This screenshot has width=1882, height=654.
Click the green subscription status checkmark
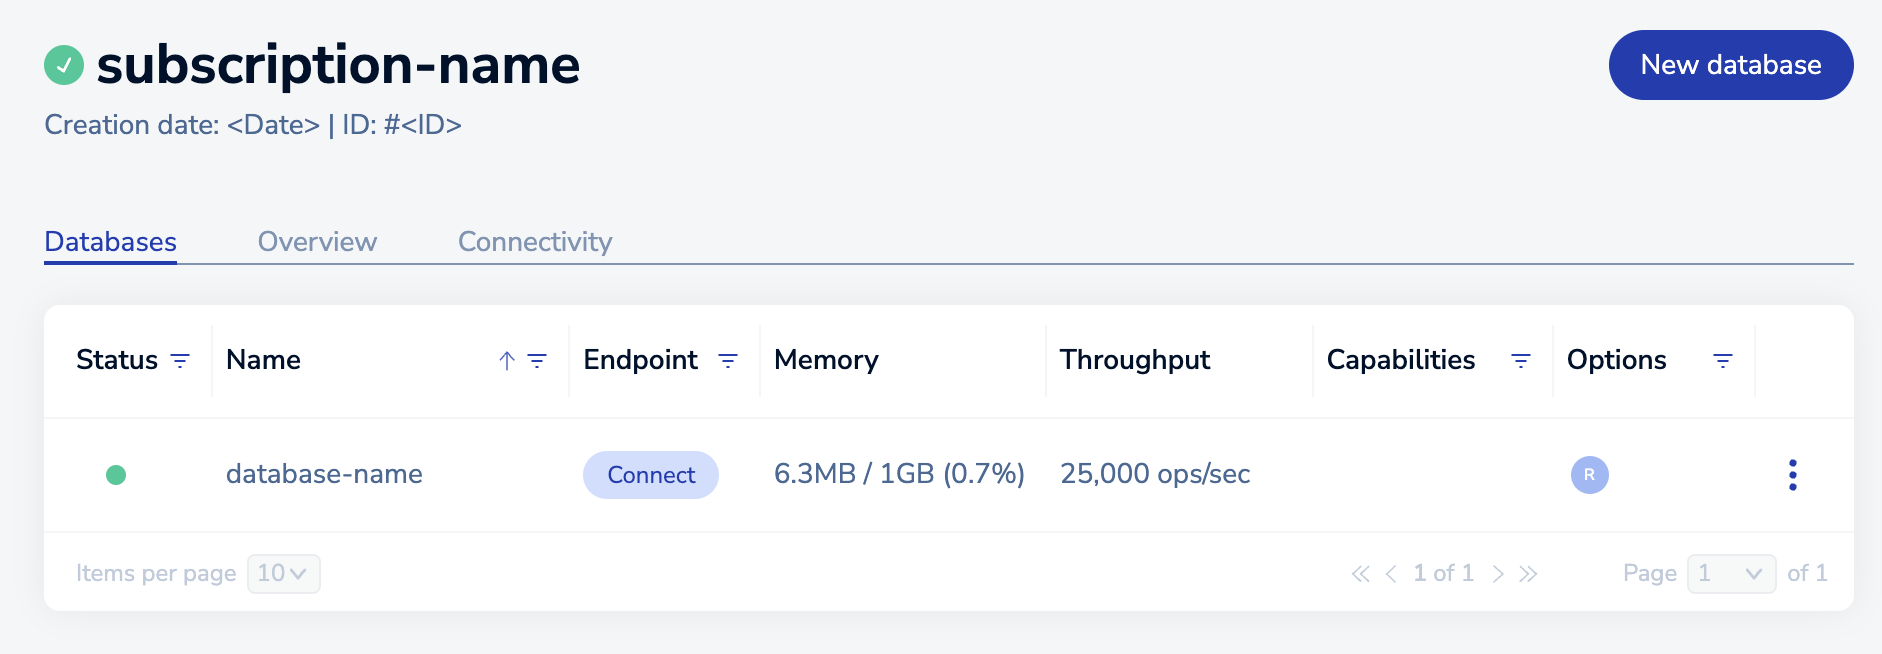pos(64,66)
